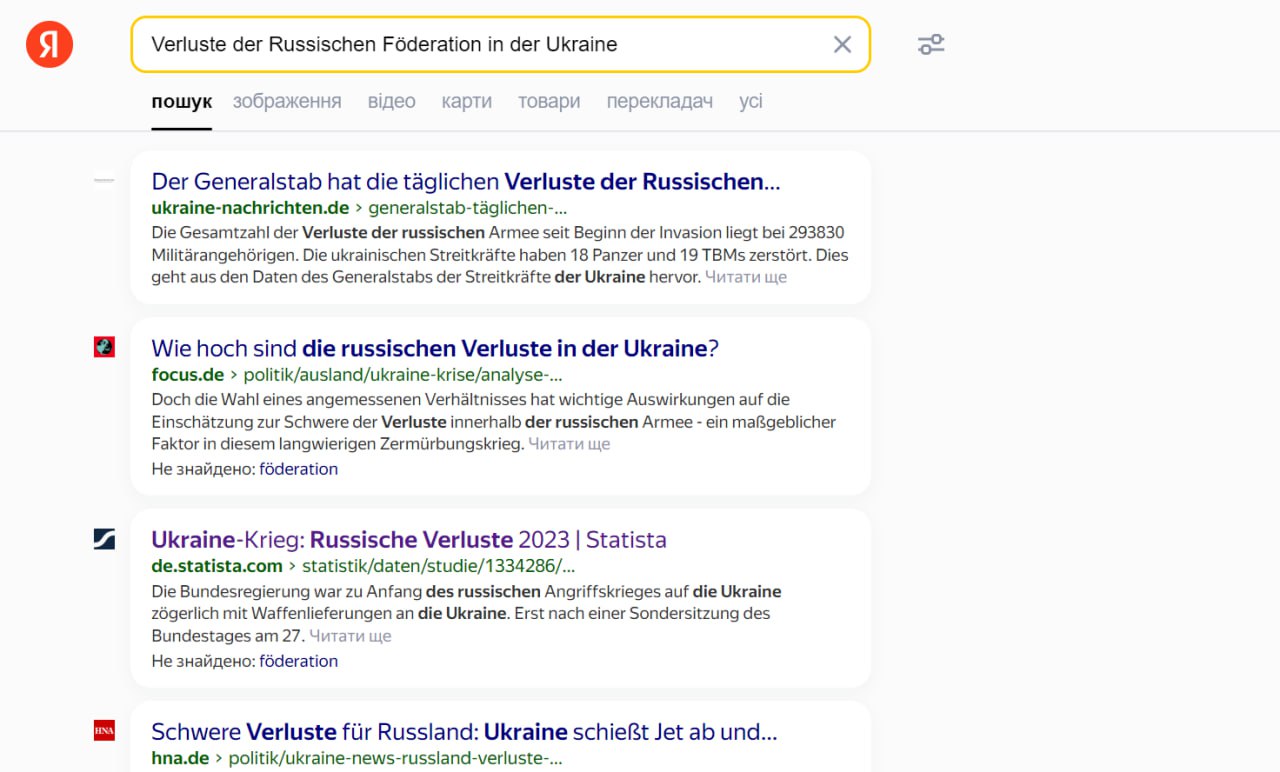Open 'Wie hoch sind die russischen Verluste' result
This screenshot has width=1280, height=772.
tap(435, 348)
